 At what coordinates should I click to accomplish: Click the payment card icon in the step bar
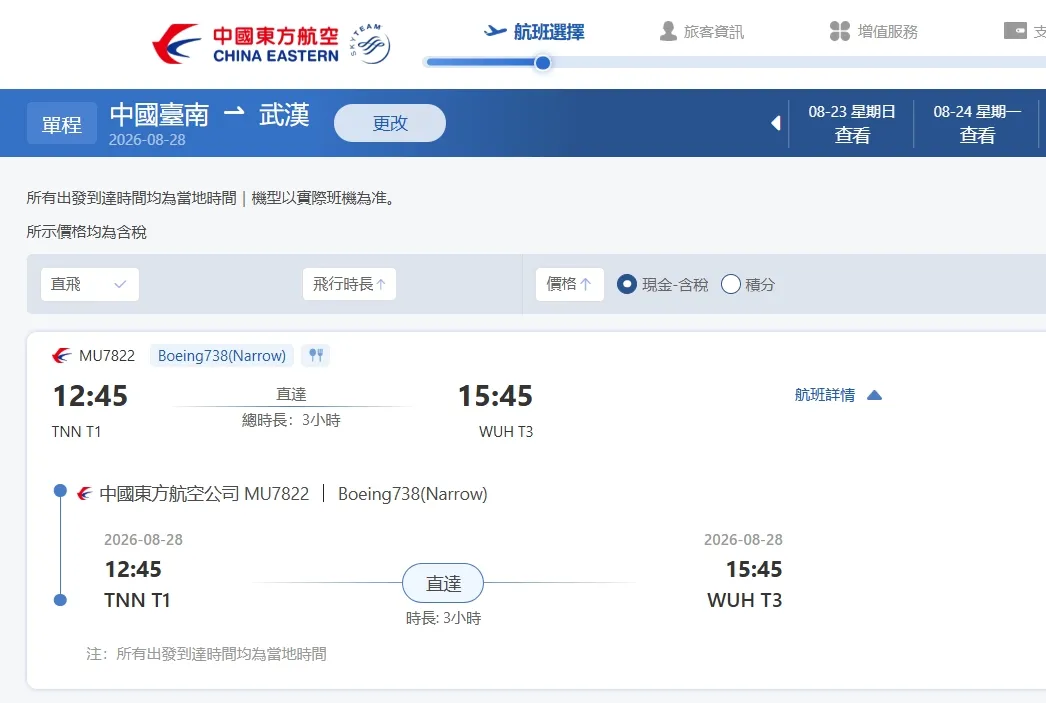click(1015, 31)
